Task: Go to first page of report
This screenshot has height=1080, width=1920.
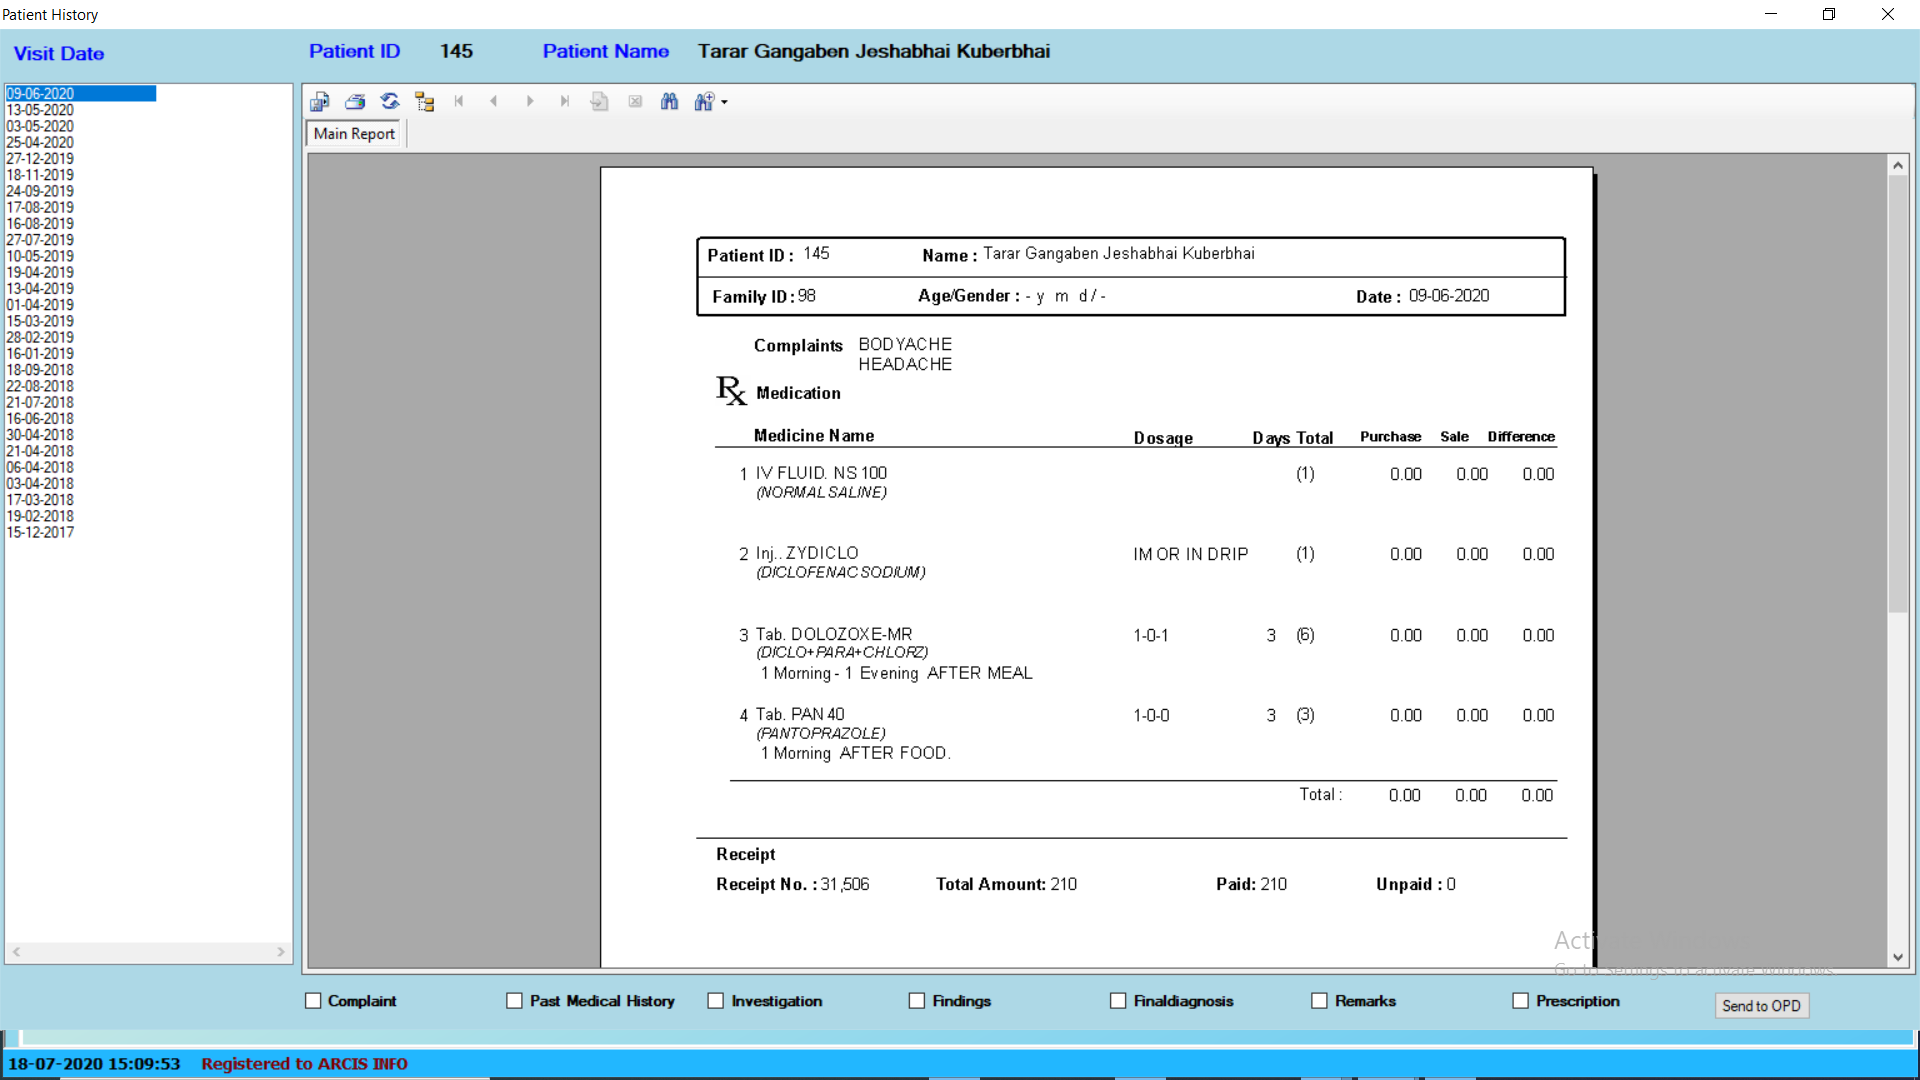Action: [459, 101]
